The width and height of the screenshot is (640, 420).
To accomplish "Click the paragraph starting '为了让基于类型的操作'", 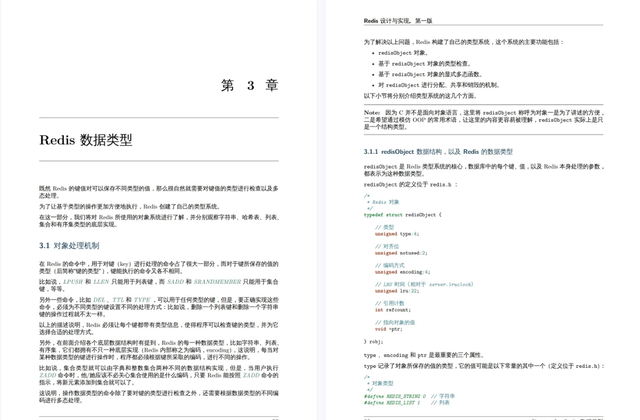I will (130, 207).
